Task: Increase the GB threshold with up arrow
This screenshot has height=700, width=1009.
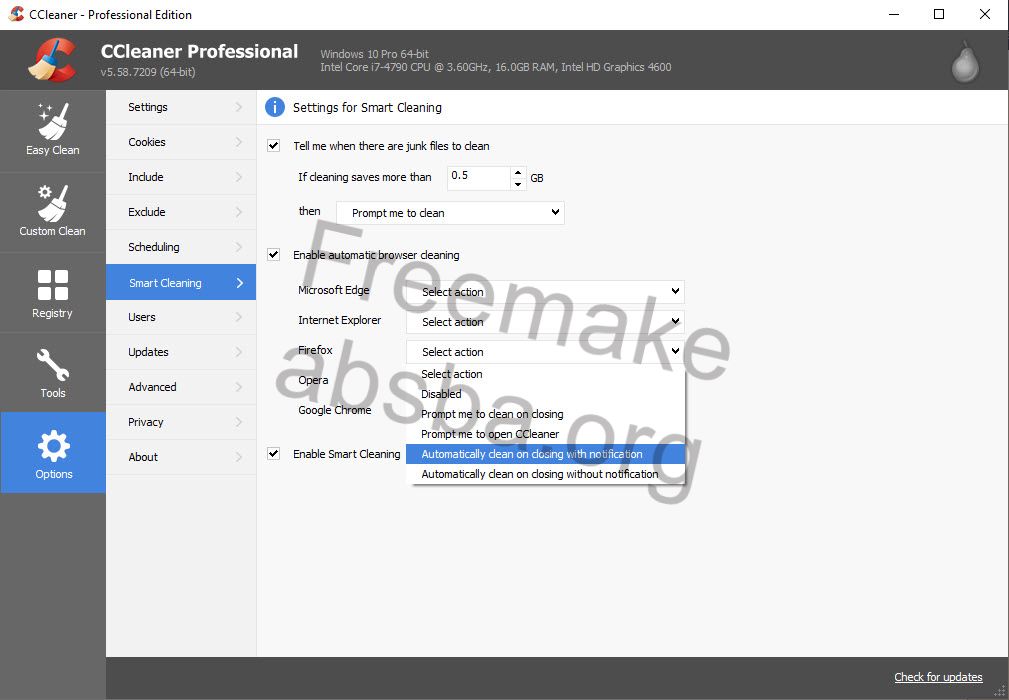Action: (x=518, y=172)
